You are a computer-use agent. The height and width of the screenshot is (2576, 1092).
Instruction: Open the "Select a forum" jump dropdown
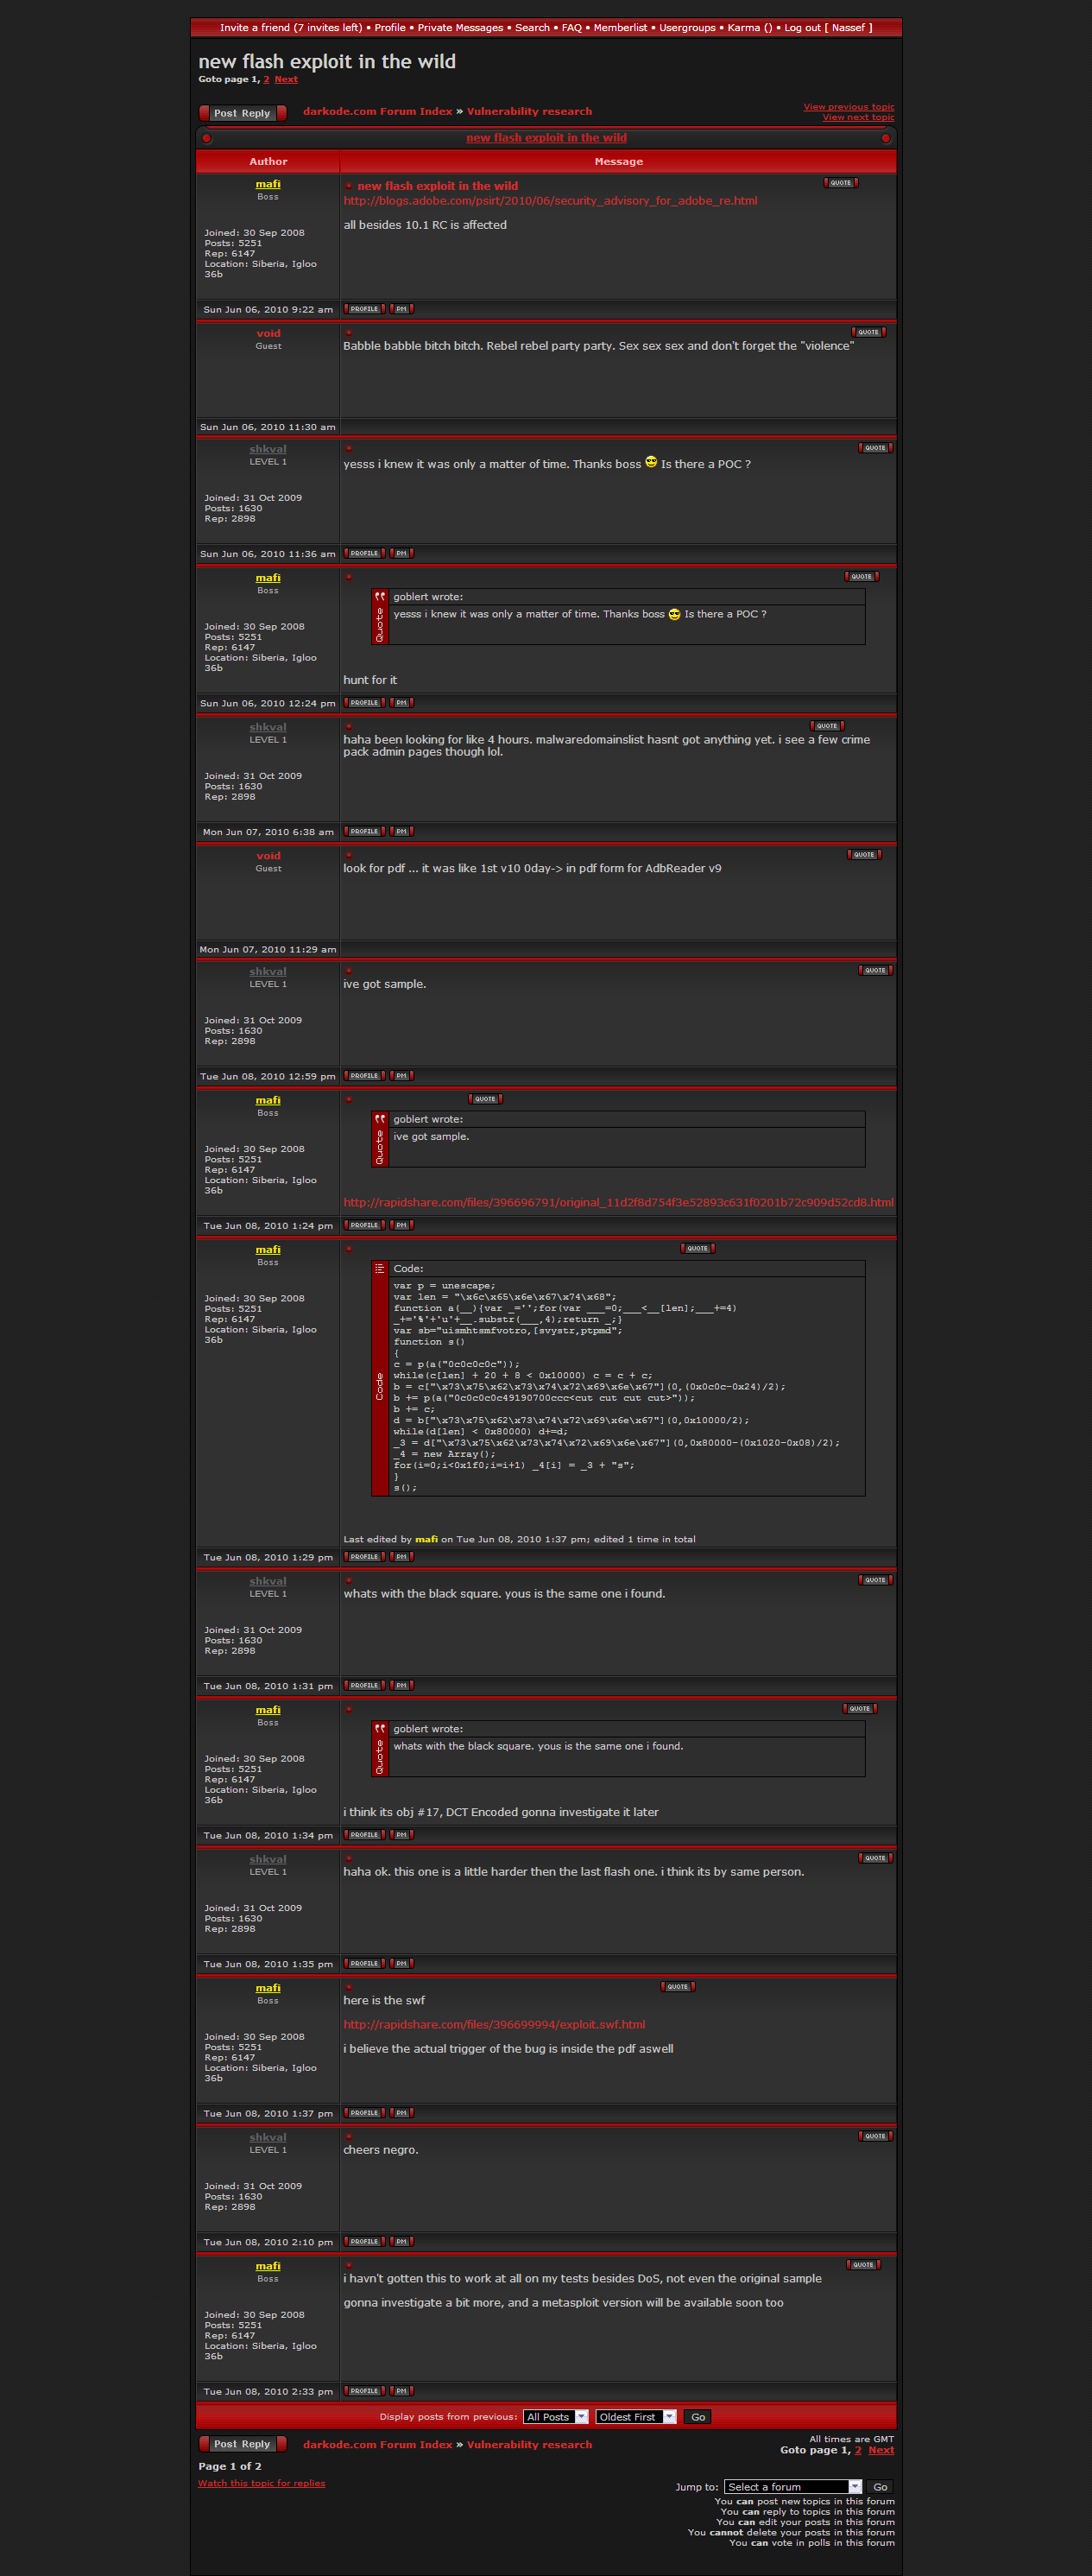click(792, 2487)
